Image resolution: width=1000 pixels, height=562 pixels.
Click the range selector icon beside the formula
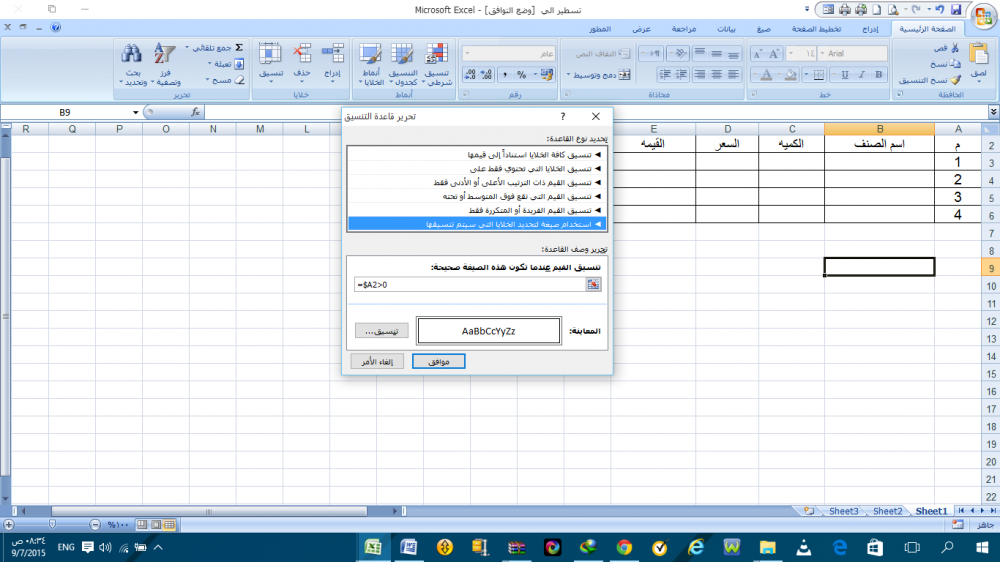tap(593, 285)
